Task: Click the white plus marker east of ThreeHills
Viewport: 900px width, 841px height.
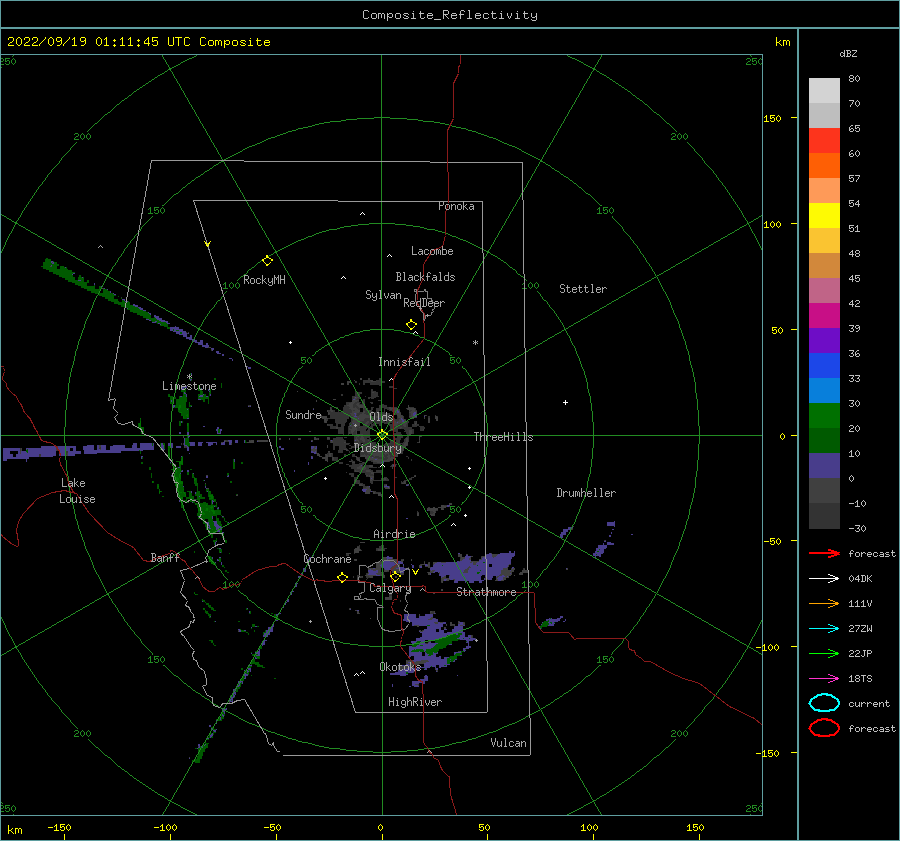Action: point(565,402)
